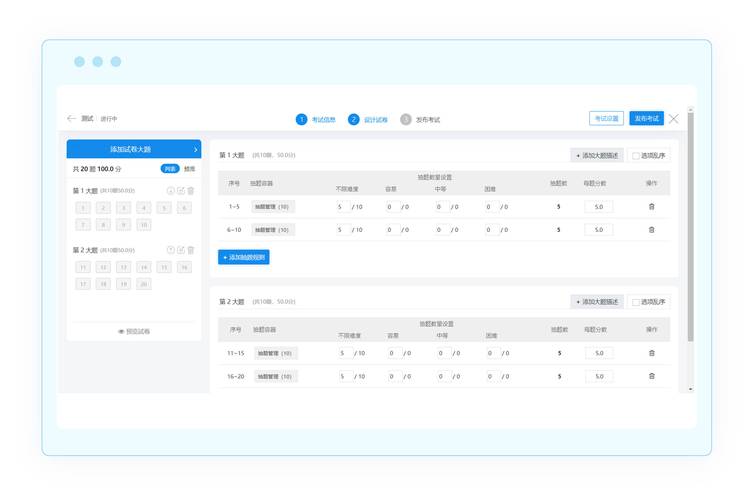Enable 选项乱序 checkbox for 第1大题
The height and width of the screenshot is (500, 754).
click(636, 156)
